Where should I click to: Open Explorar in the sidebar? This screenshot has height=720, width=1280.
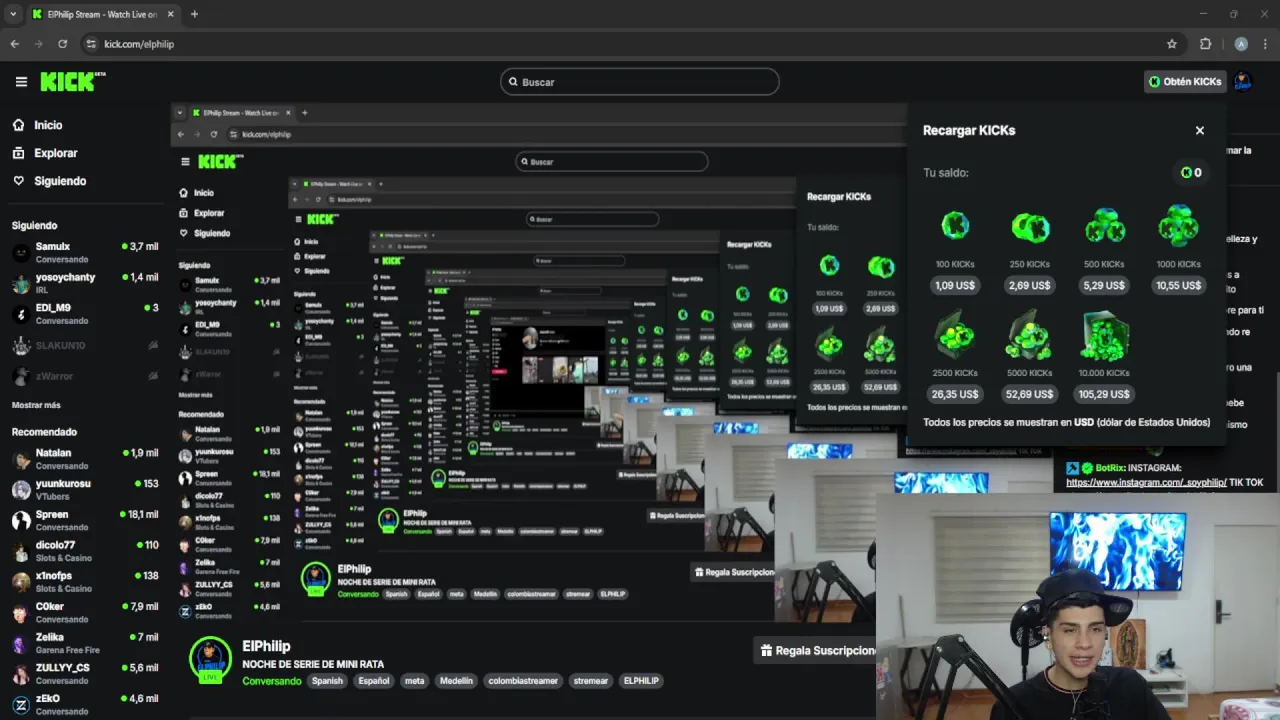click(44, 153)
